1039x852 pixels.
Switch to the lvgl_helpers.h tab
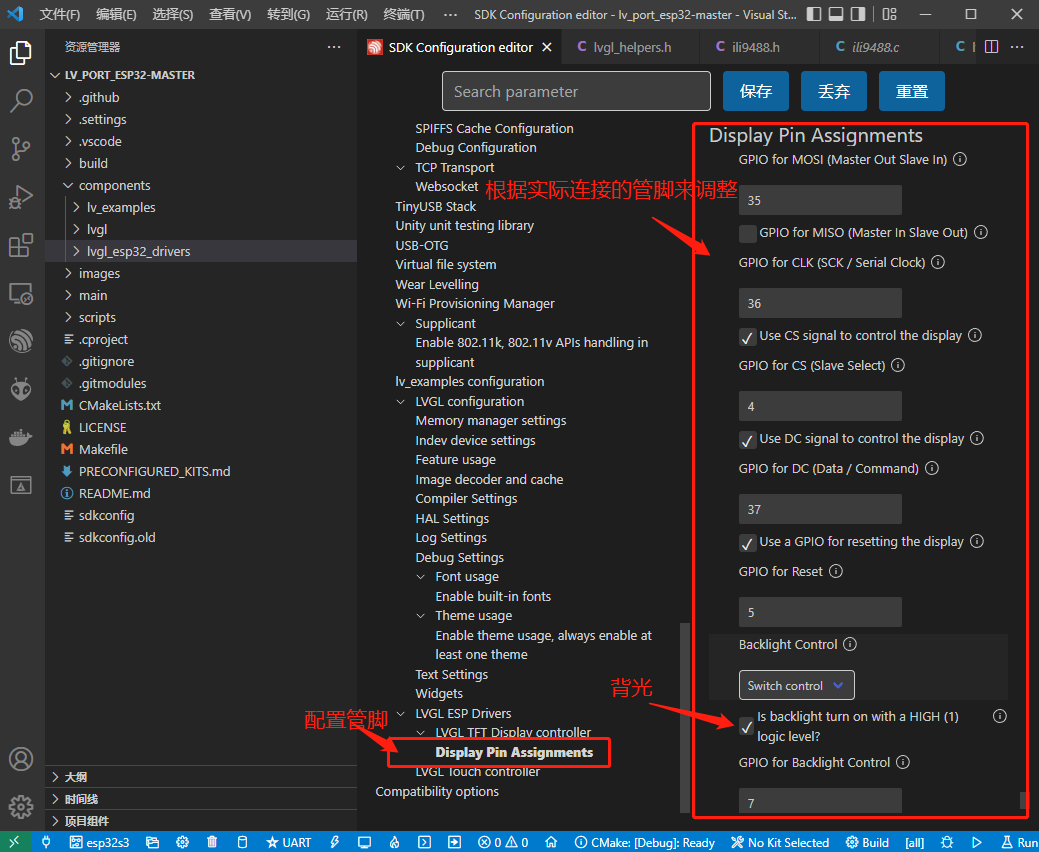630,47
